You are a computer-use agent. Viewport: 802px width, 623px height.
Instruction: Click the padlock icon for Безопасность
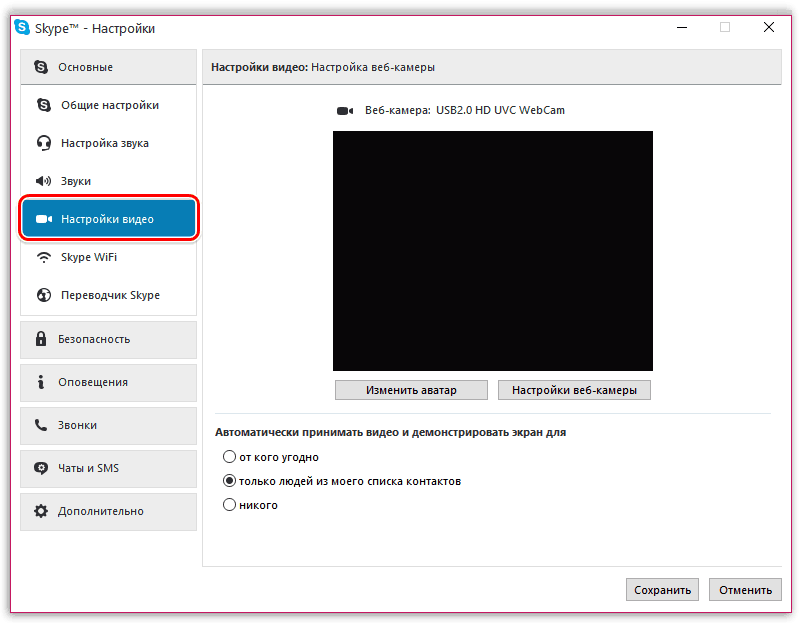(x=41, y=339)
